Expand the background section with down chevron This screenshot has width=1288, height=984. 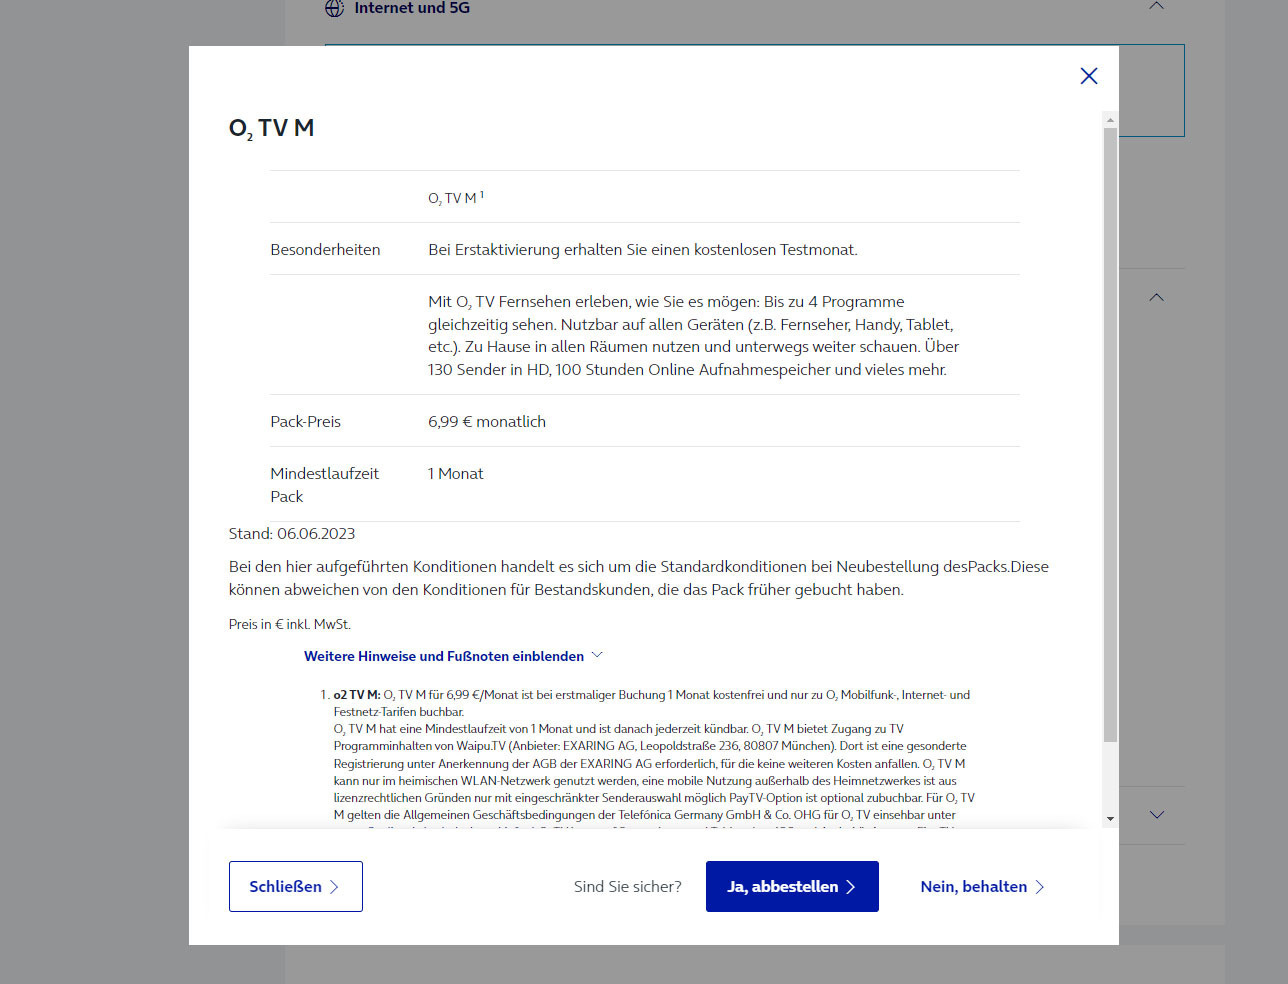1157,815
